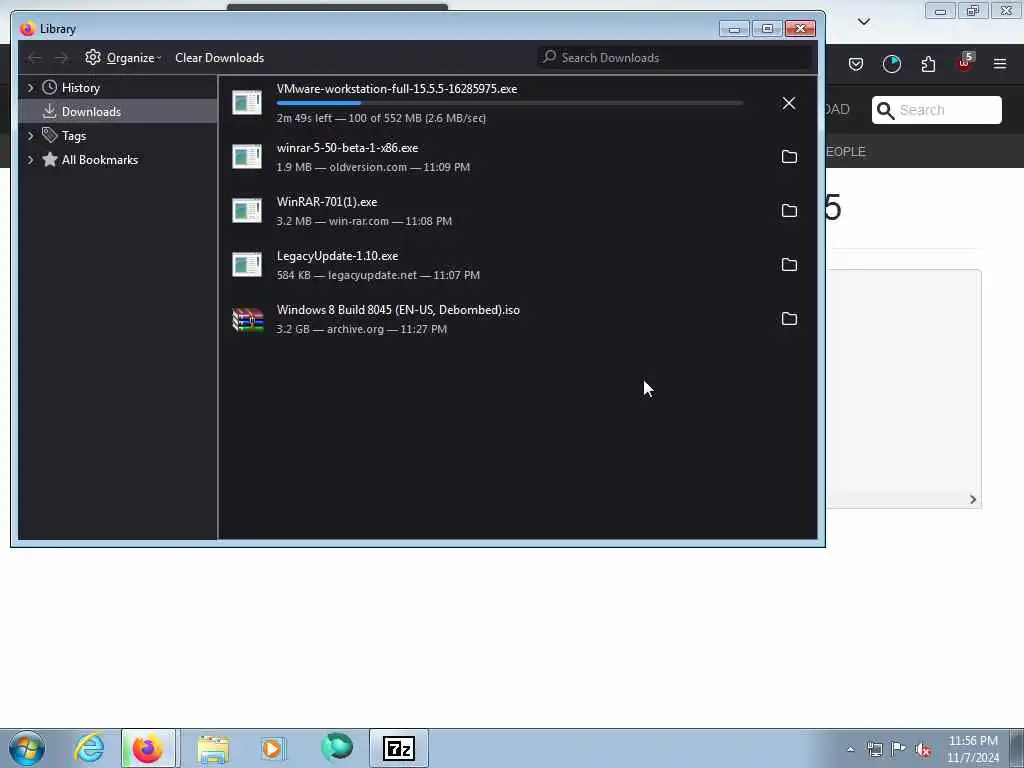Screen dimensions: 1024x768
Task: Click the website search magnifier icon
Action: tap(885, 110)
